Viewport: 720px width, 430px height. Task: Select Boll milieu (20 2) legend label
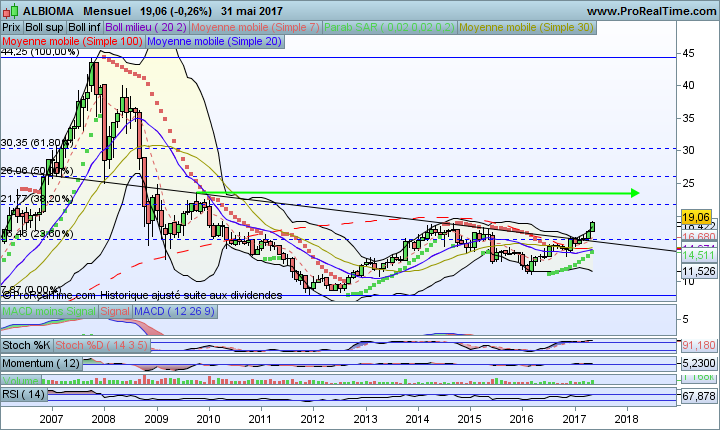tap(146, 28)
